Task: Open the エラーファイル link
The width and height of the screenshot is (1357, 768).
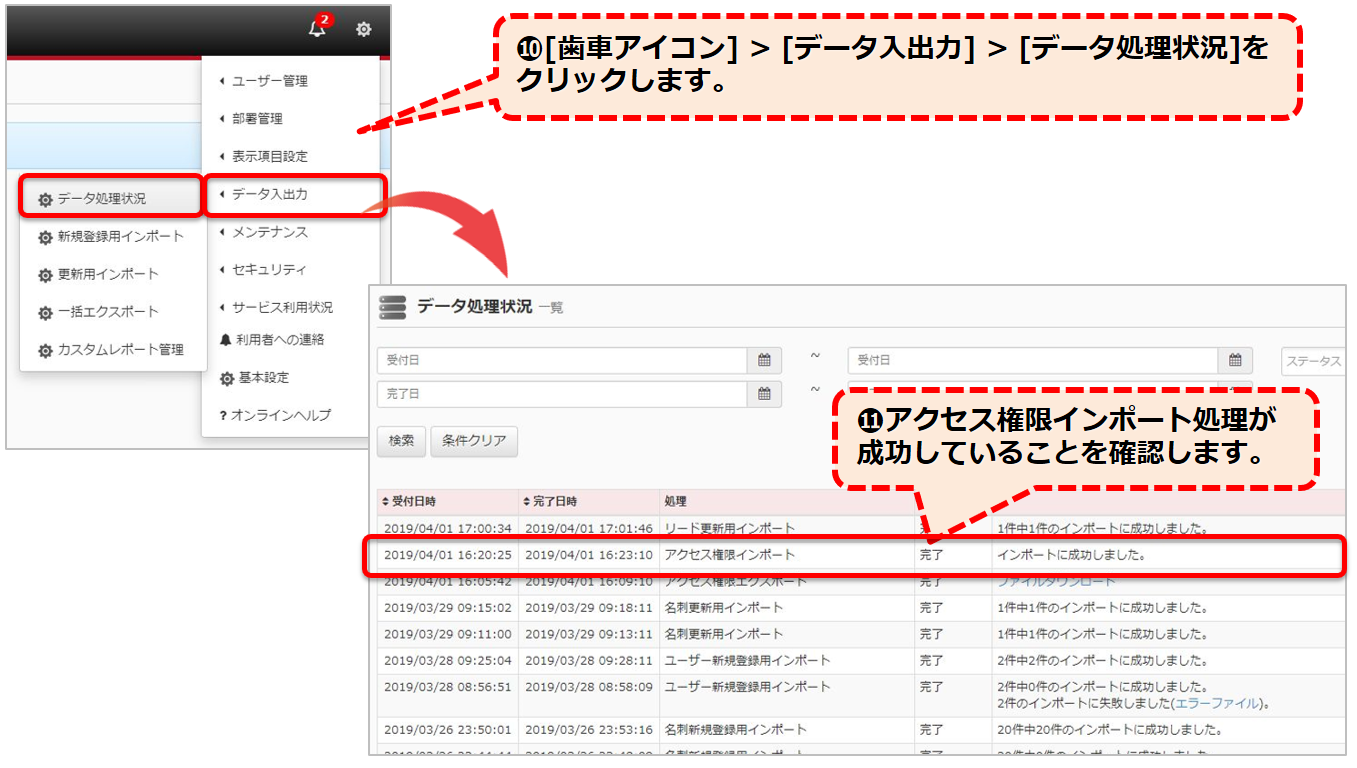Action: pyautogui.click(x=1219, y=704)
